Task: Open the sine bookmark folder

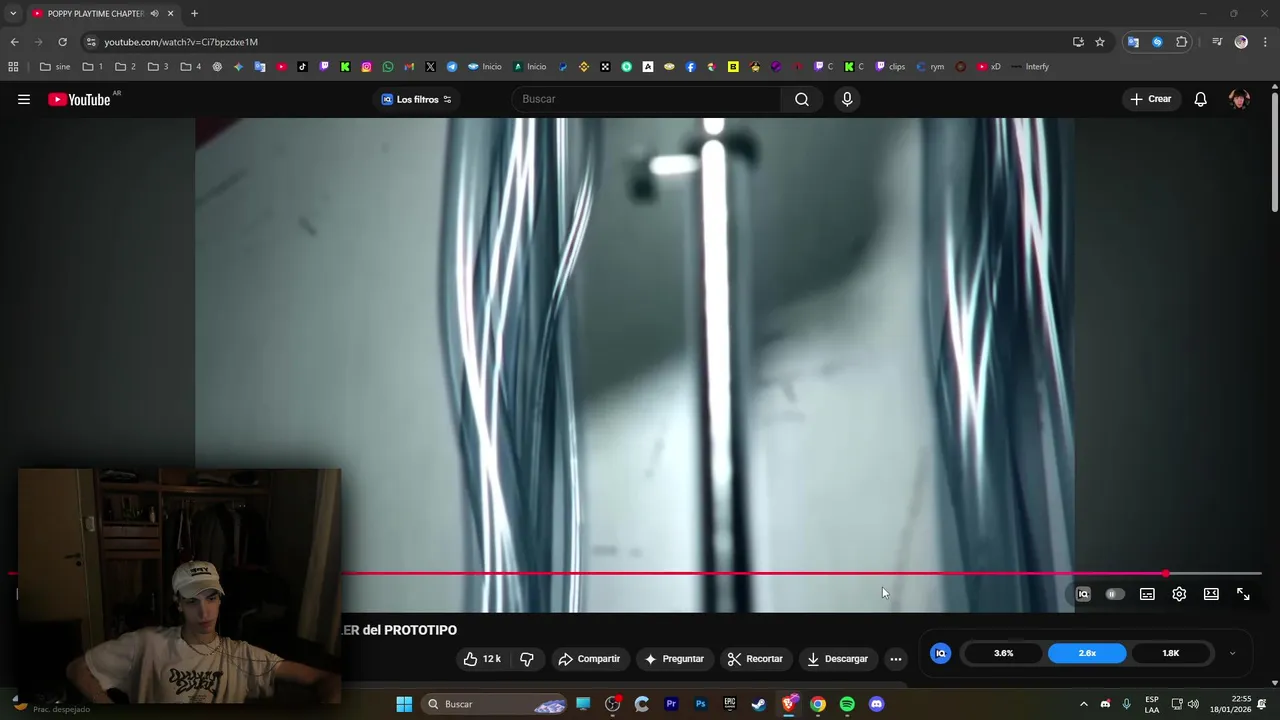Action: coord(55,67)
